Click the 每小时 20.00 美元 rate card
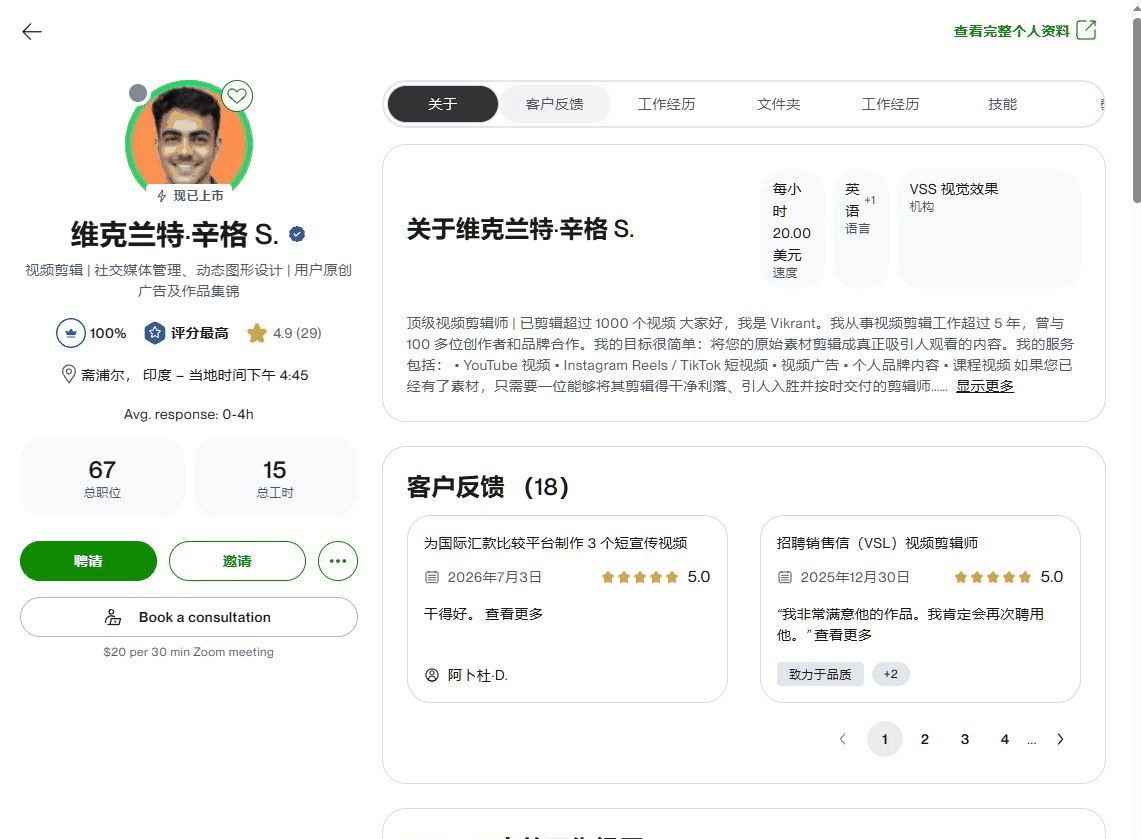 [x=792, y=229]
